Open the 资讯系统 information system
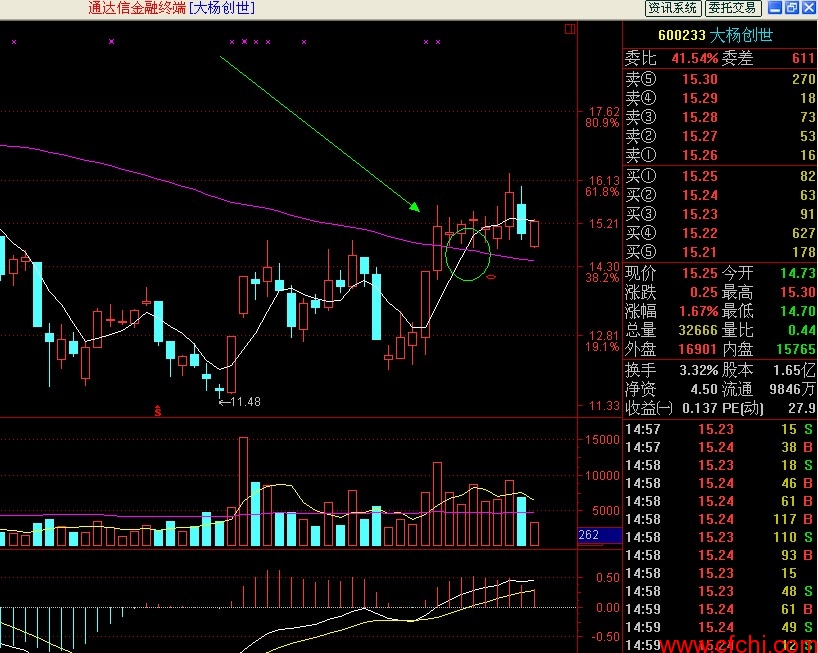The width and height of the screenshot is (818, 653). click(672, 8)
